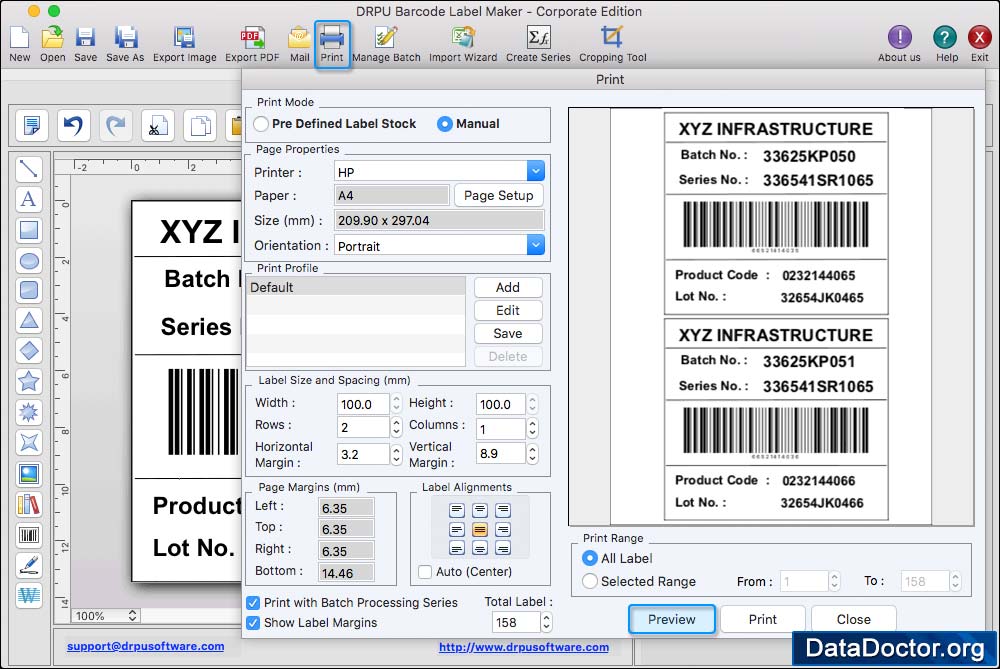Adjust the Width stepper

click(396, 404)
